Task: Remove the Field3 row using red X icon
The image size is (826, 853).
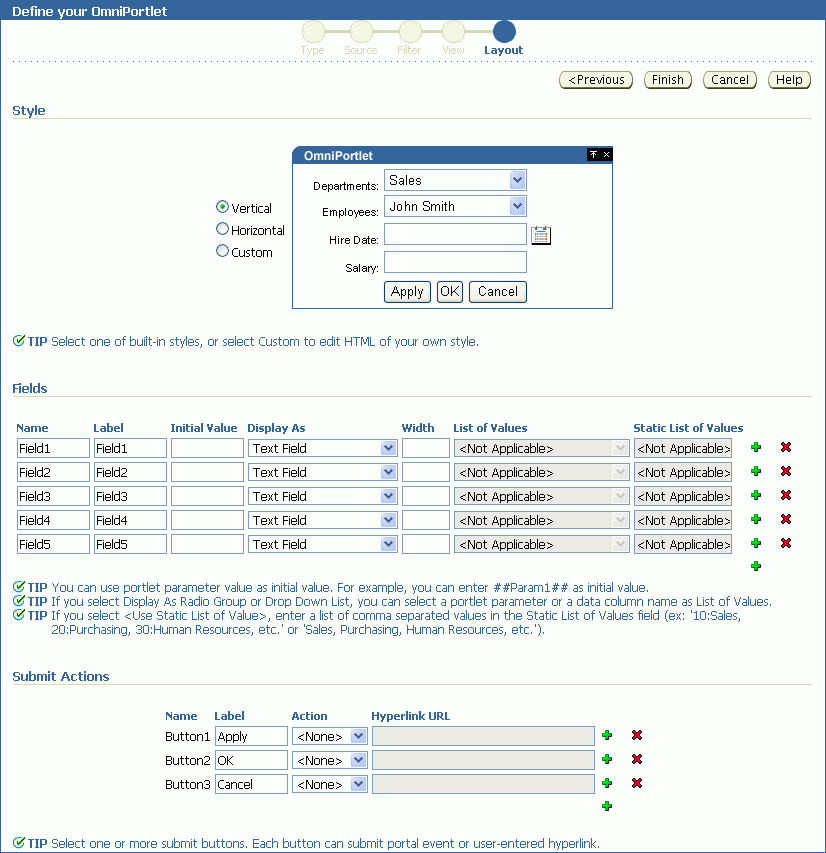Action: tap(786, 495)
